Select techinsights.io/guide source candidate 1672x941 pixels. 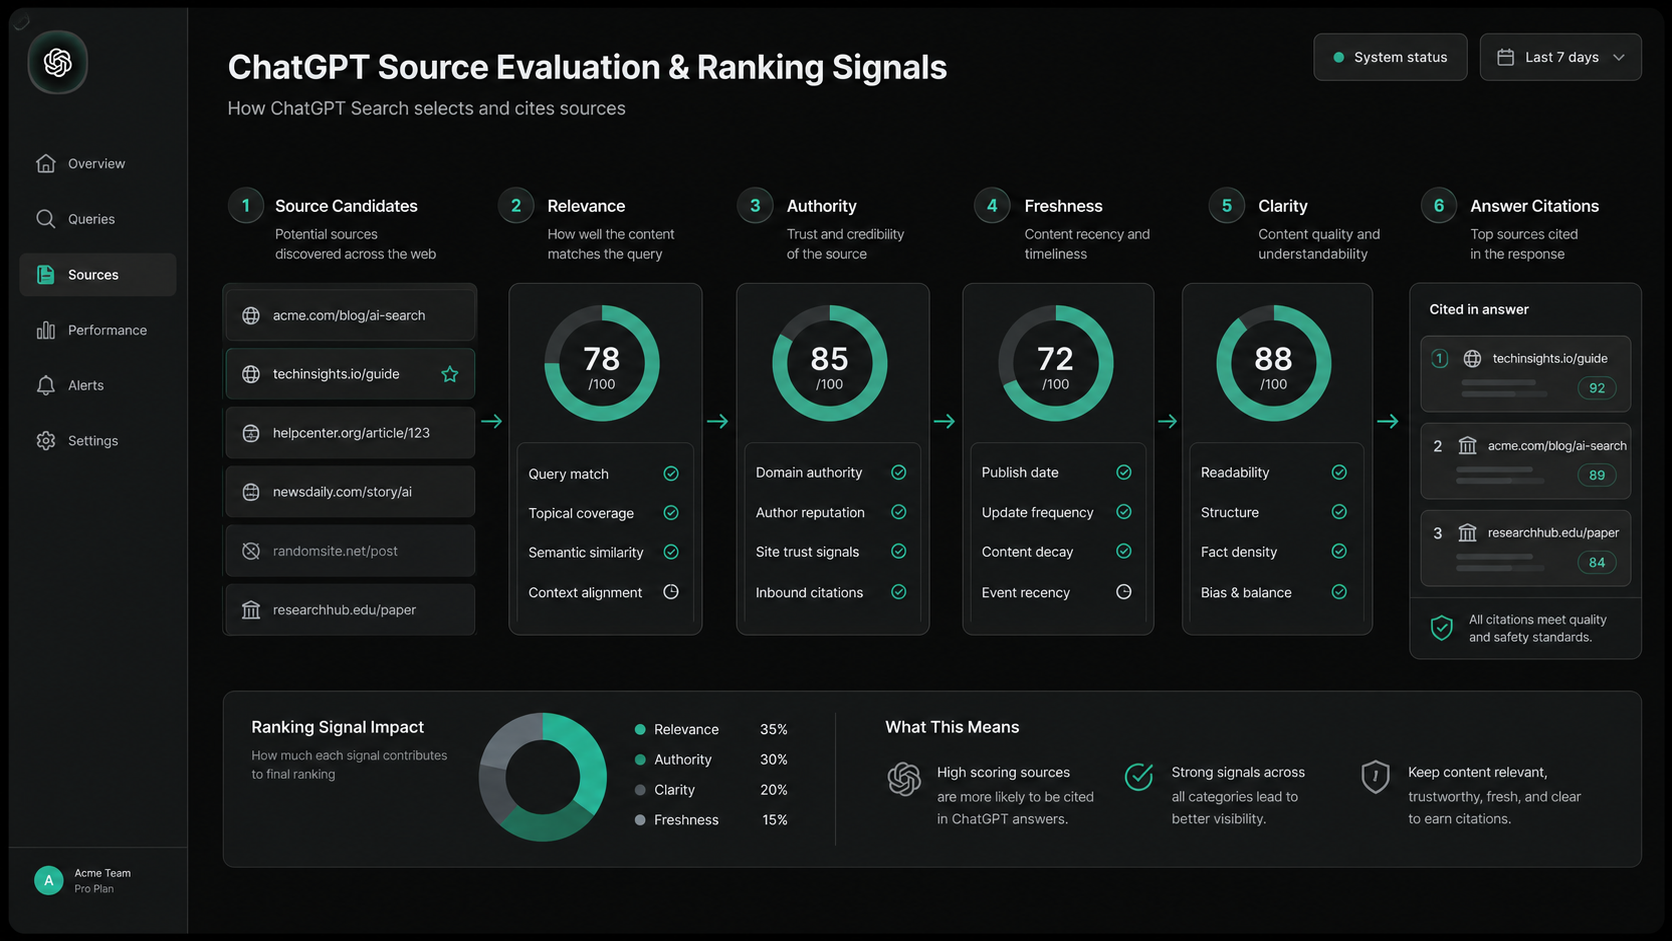(x=350, y=374)
